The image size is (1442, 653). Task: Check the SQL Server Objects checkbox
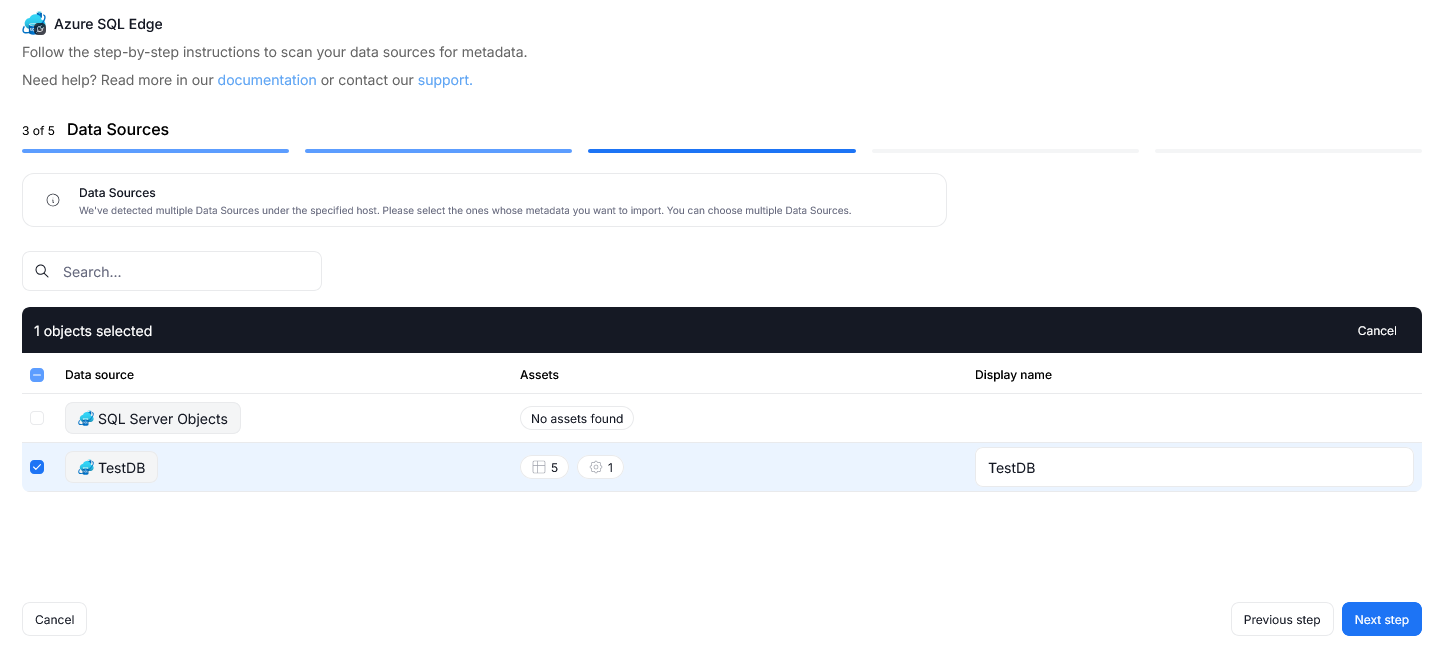[x=37, y=418]
